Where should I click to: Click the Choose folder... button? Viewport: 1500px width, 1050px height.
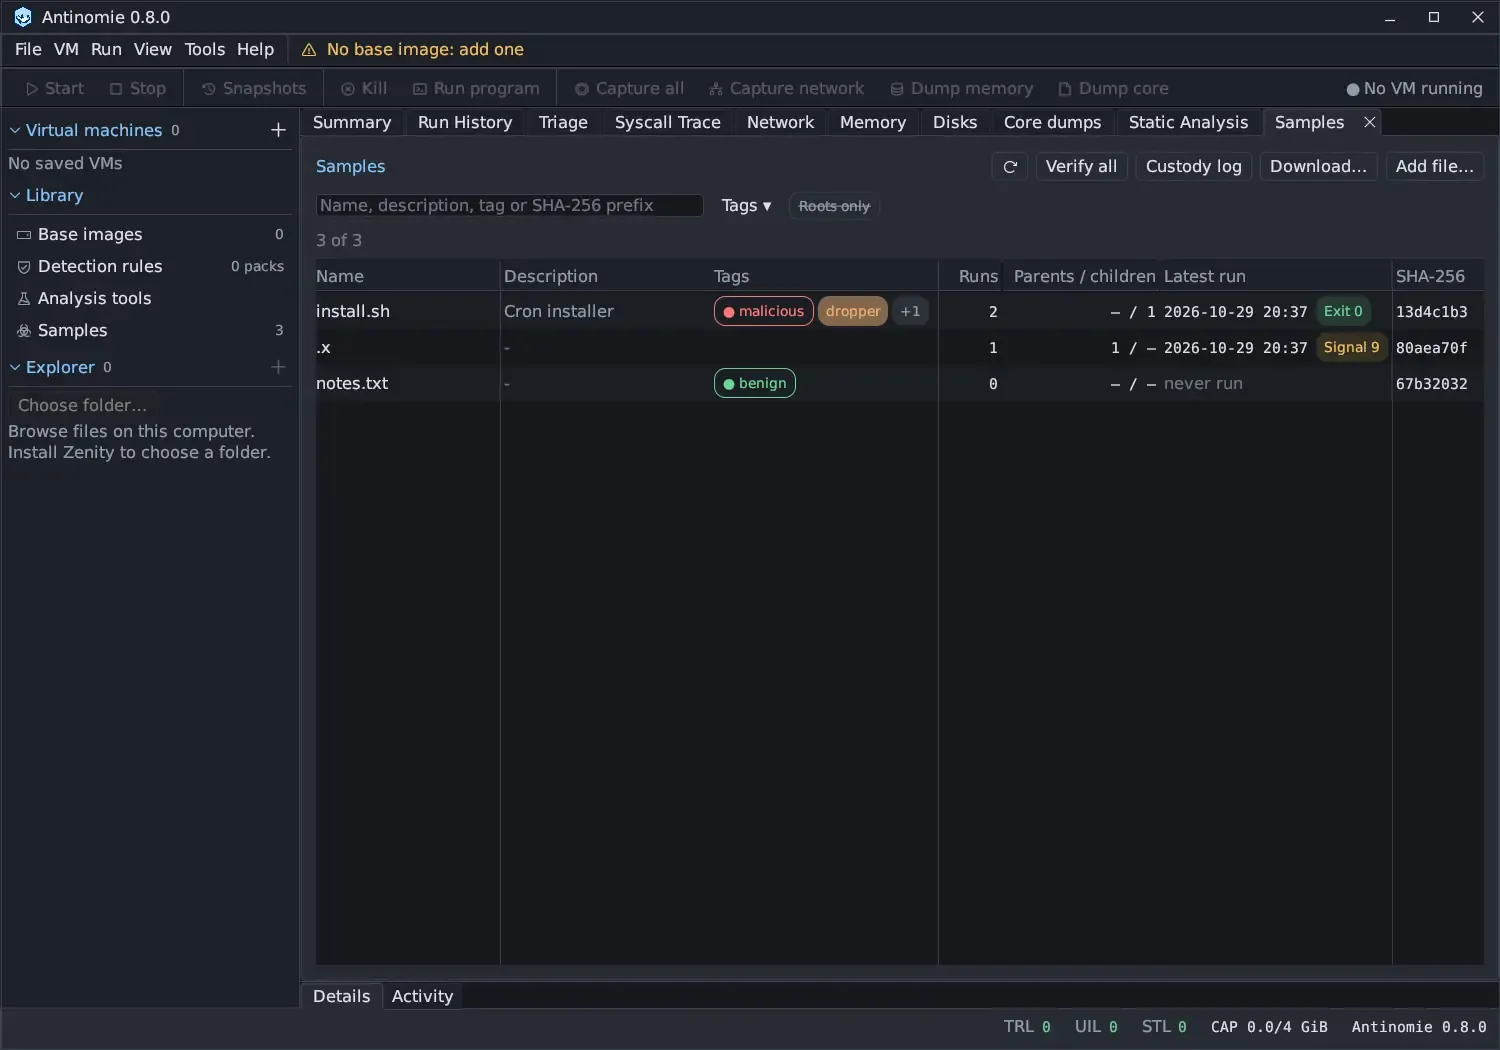82,405
